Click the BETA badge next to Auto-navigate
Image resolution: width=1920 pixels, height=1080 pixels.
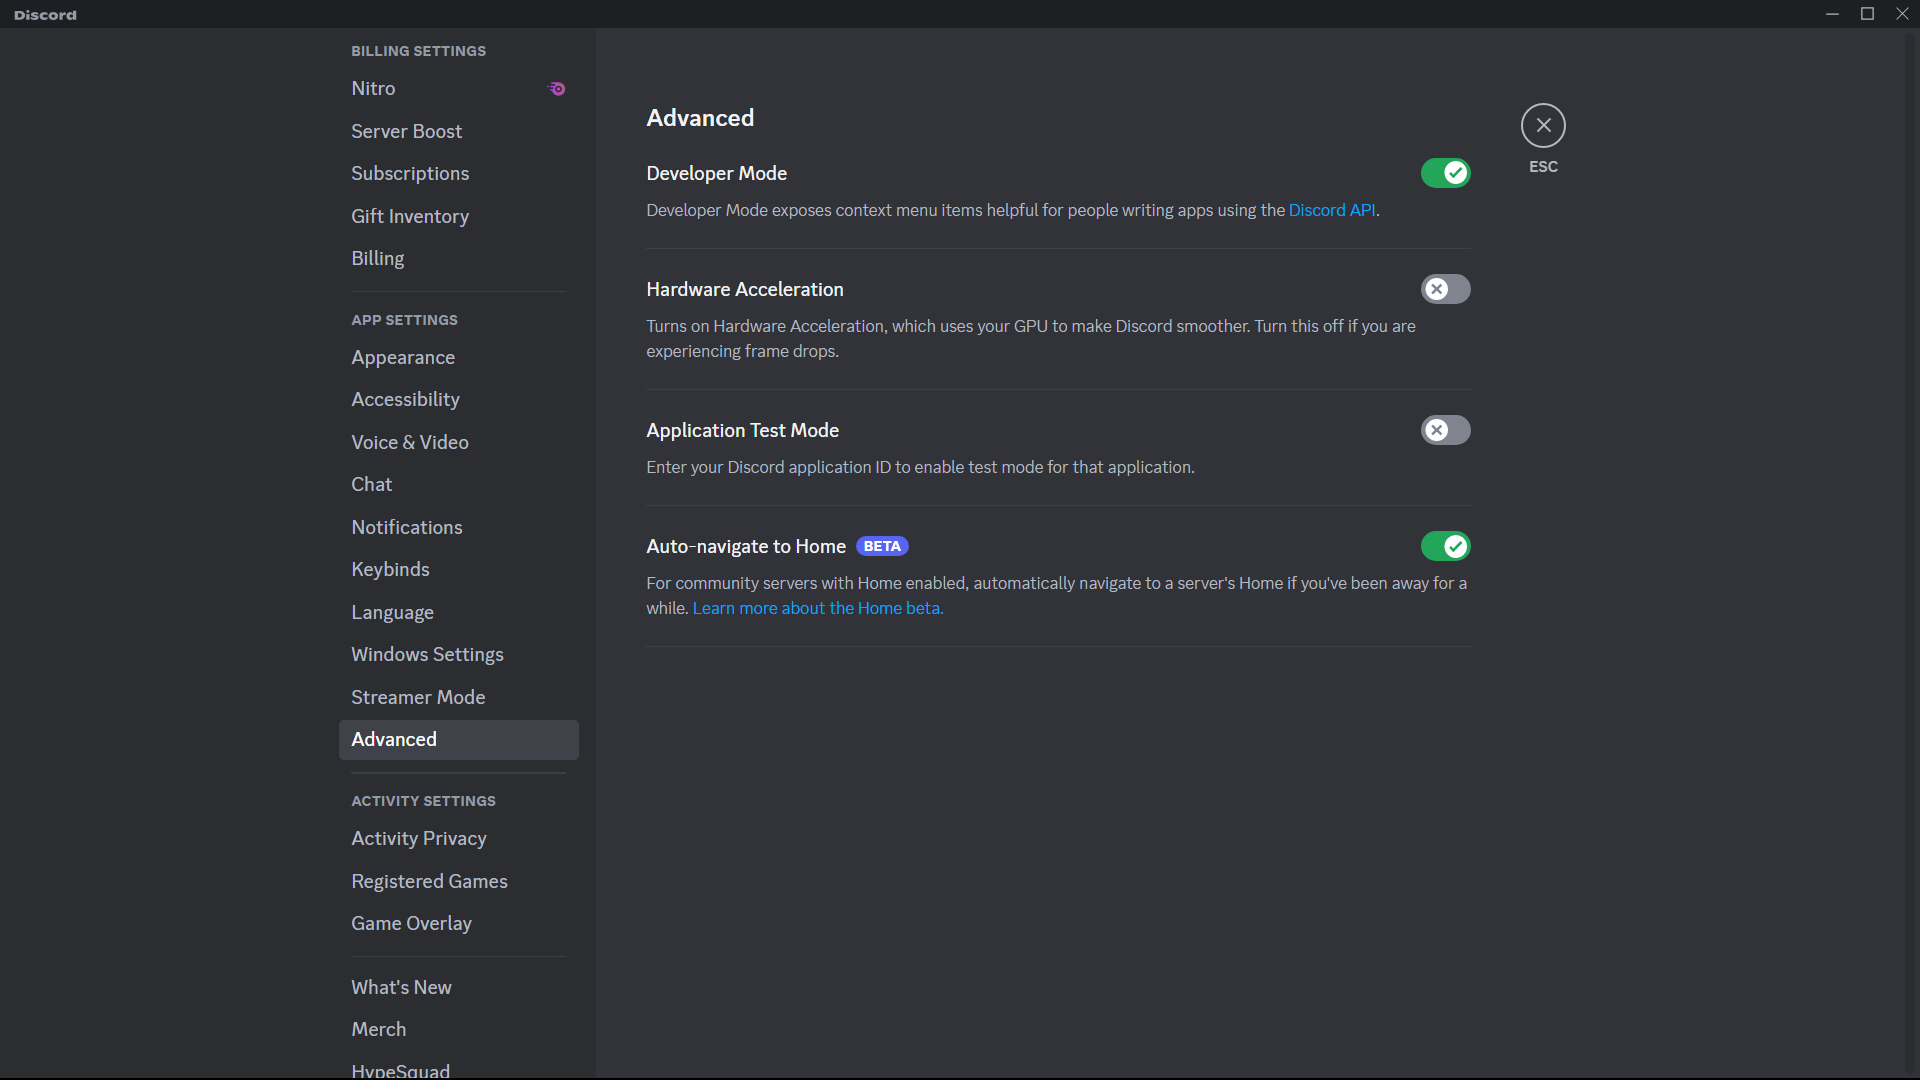(881, 546)
